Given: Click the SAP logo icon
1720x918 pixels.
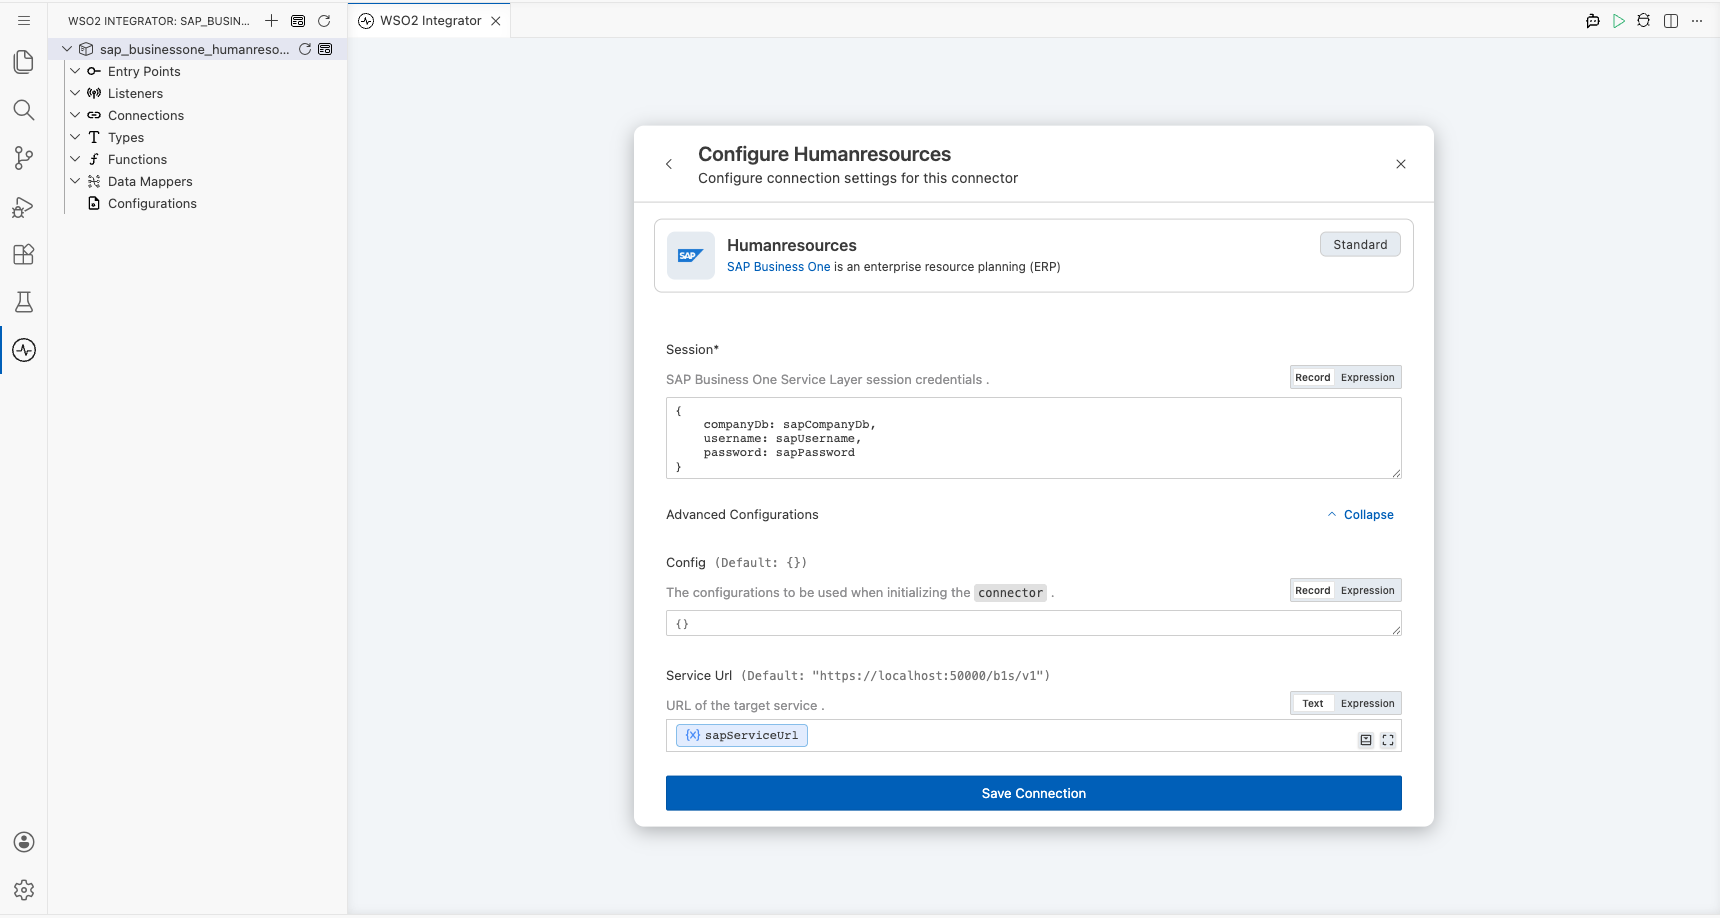Looking at the screenshot, I should 691,256.
